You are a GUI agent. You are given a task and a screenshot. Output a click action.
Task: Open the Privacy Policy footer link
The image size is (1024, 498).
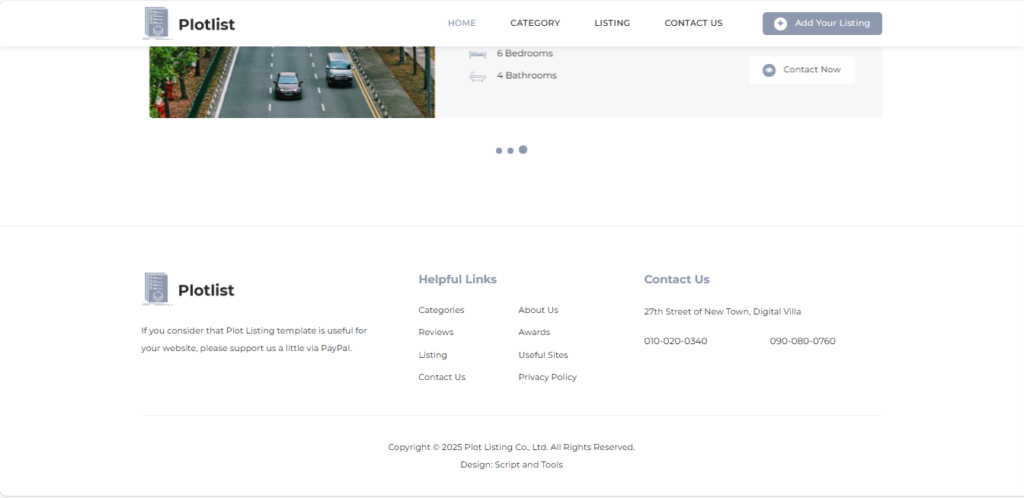[x=547, y=377]
